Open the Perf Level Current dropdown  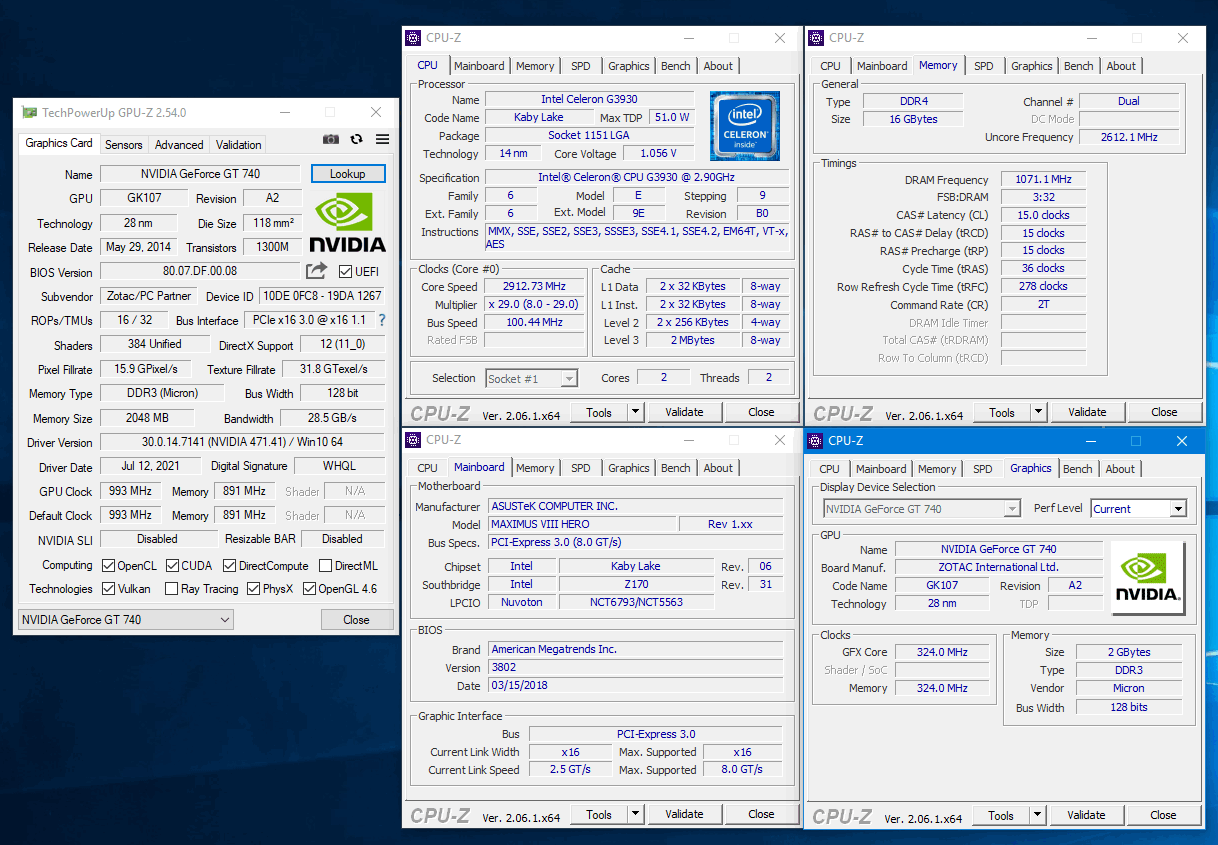coord(1138,509)
